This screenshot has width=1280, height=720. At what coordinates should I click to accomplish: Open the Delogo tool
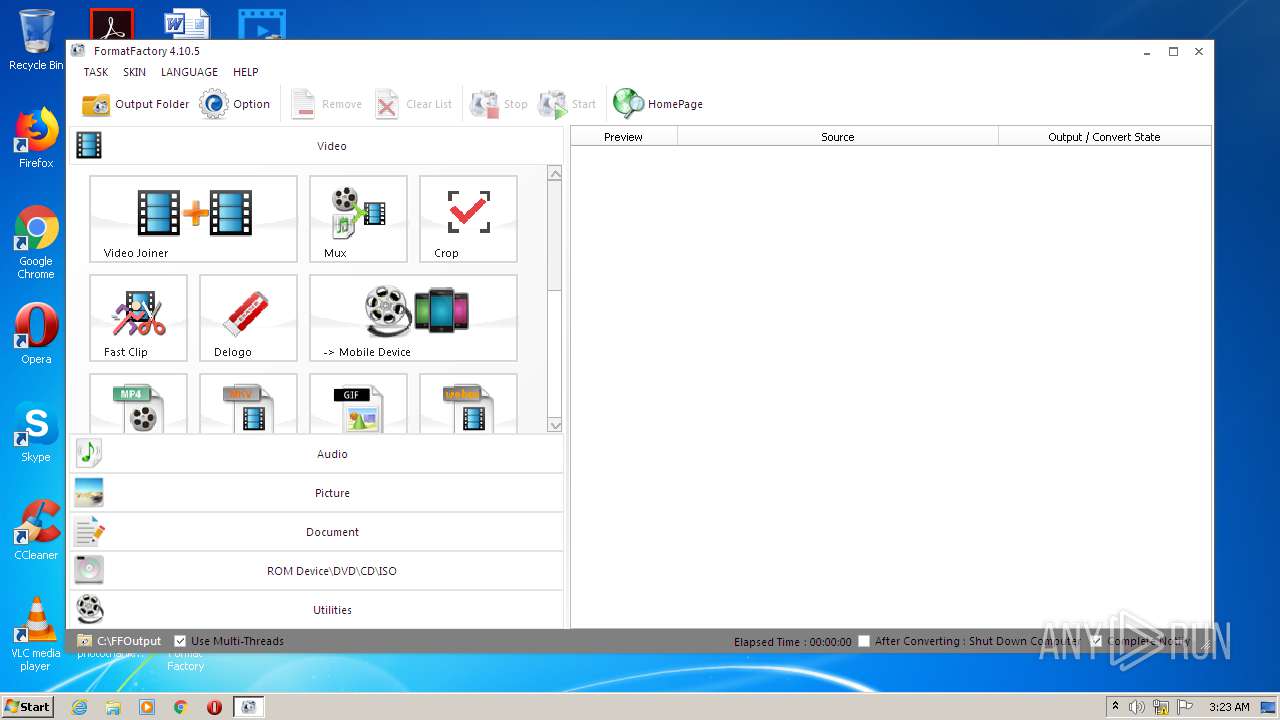[x=248, y=318]
